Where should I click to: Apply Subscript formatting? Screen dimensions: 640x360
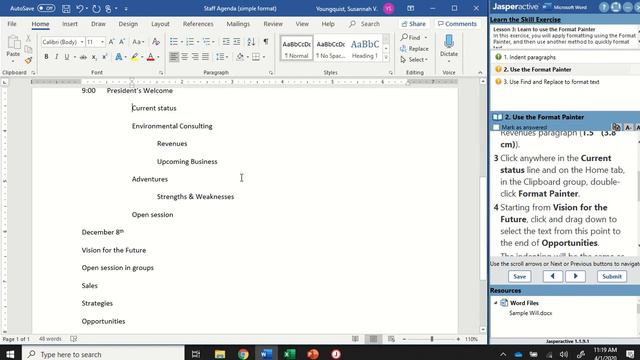pos(94,57)
